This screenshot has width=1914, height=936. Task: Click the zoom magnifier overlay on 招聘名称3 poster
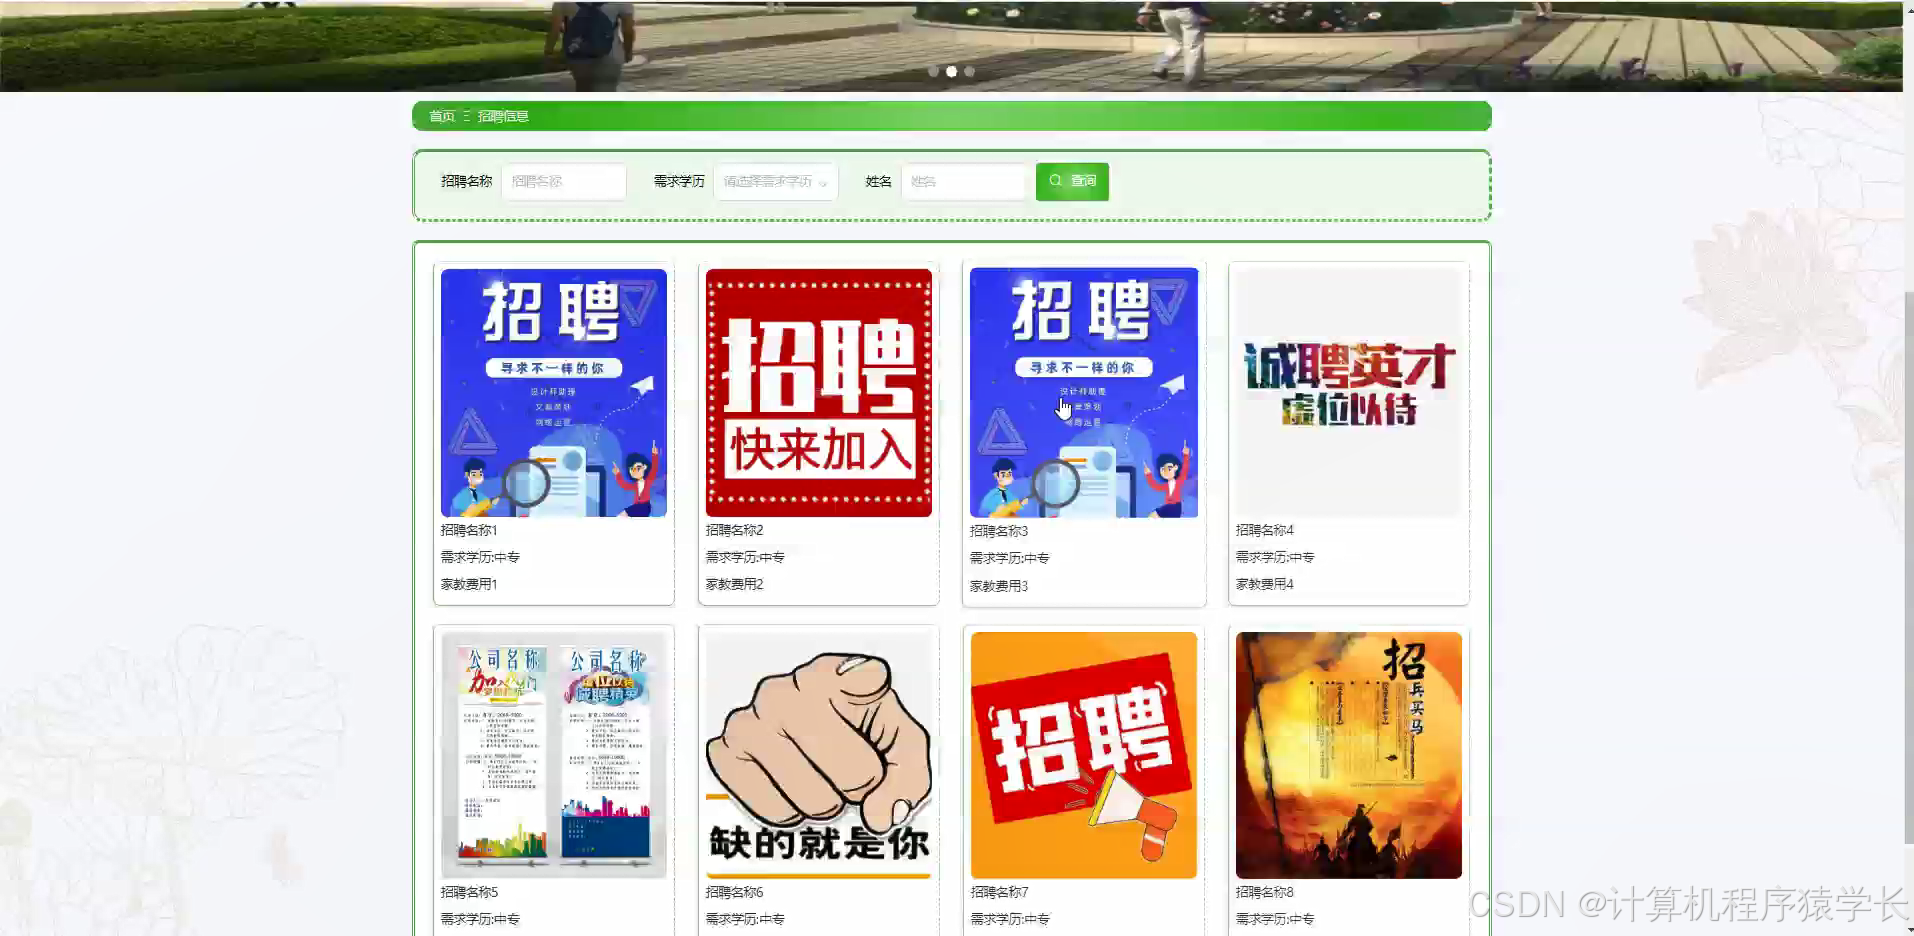tap(1058, 484)
